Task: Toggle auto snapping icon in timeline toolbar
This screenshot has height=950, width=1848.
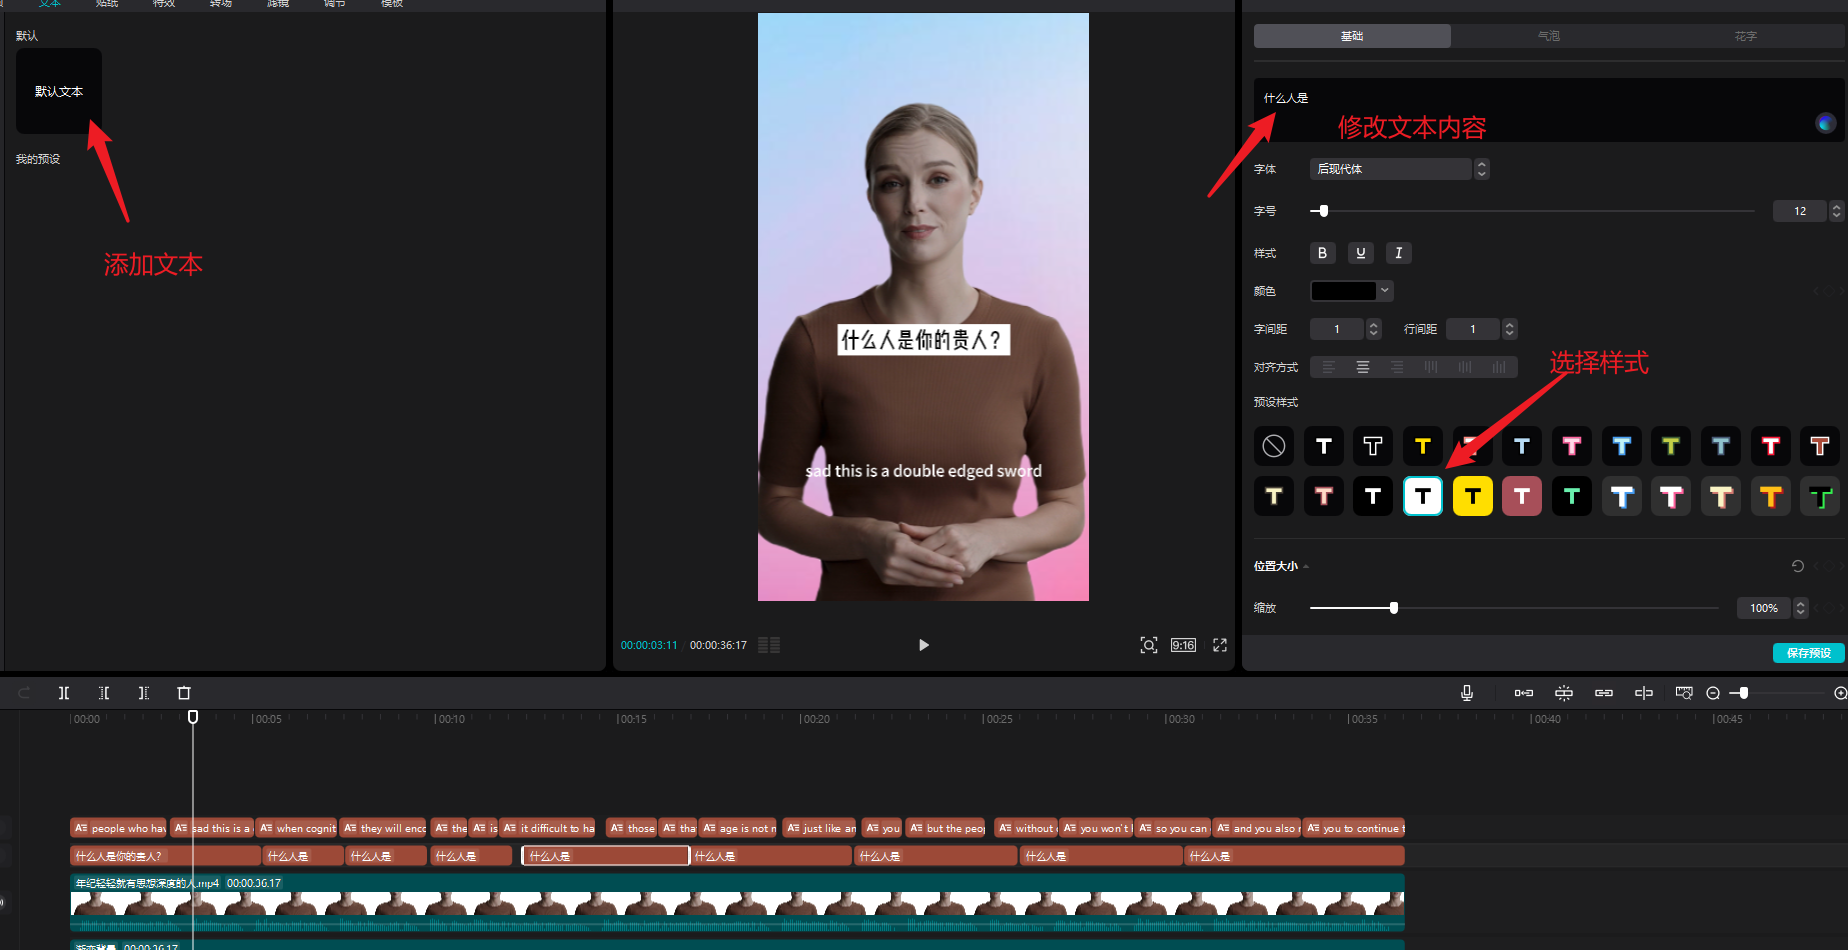Action: 1564,693
